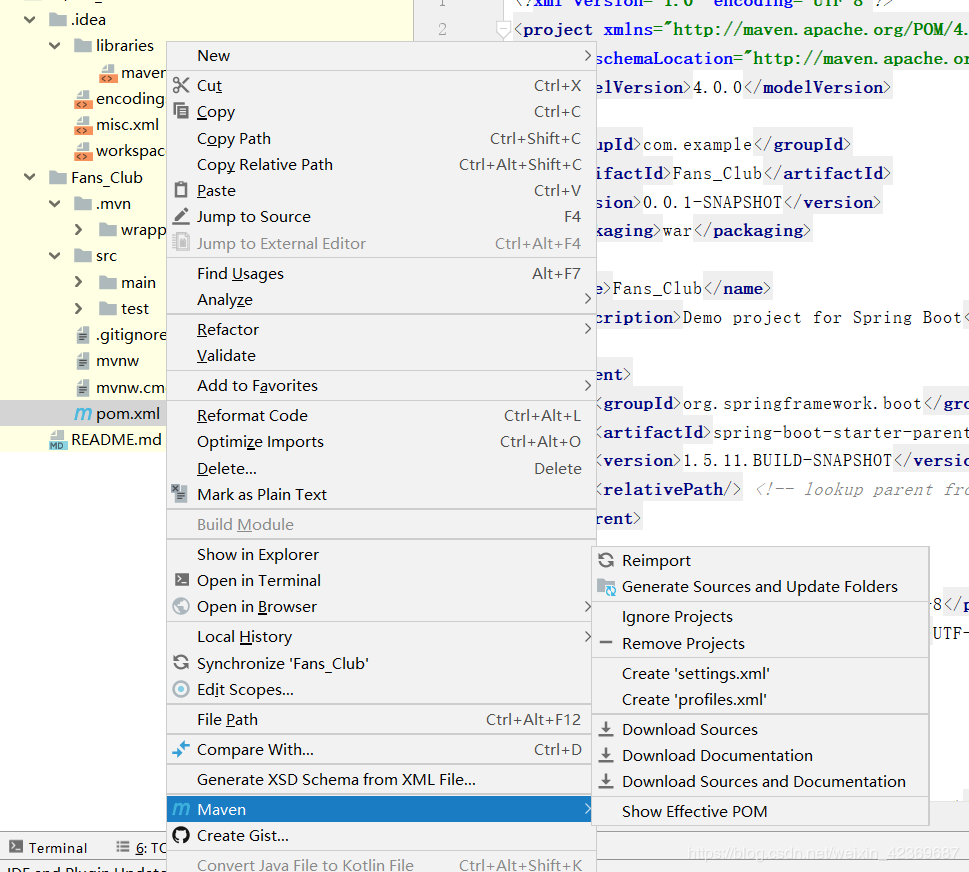Expand the main folder

tap(78, 282)
